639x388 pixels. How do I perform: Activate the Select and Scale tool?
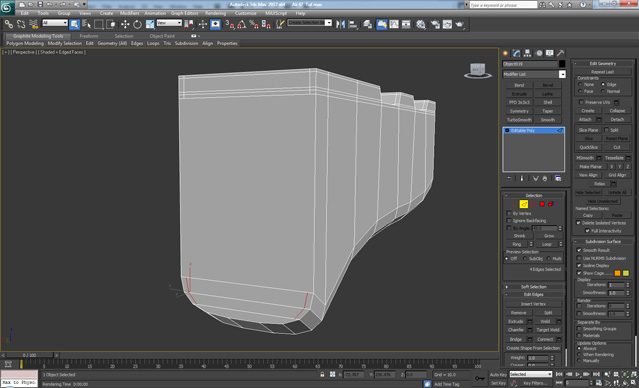(x=150, y=24)
